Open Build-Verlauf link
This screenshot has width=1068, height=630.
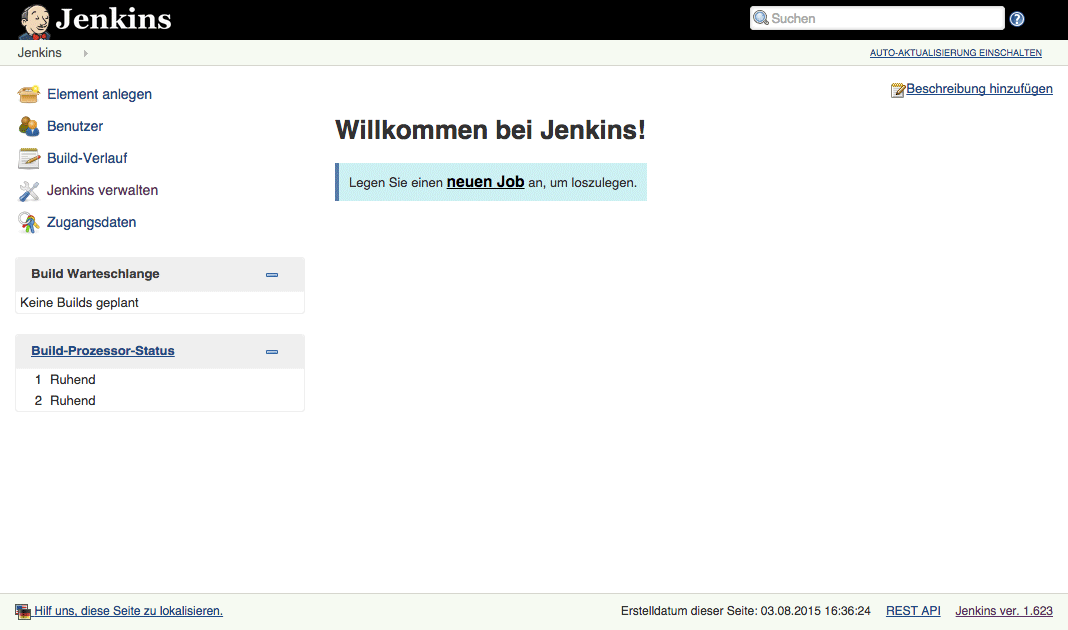87,158
